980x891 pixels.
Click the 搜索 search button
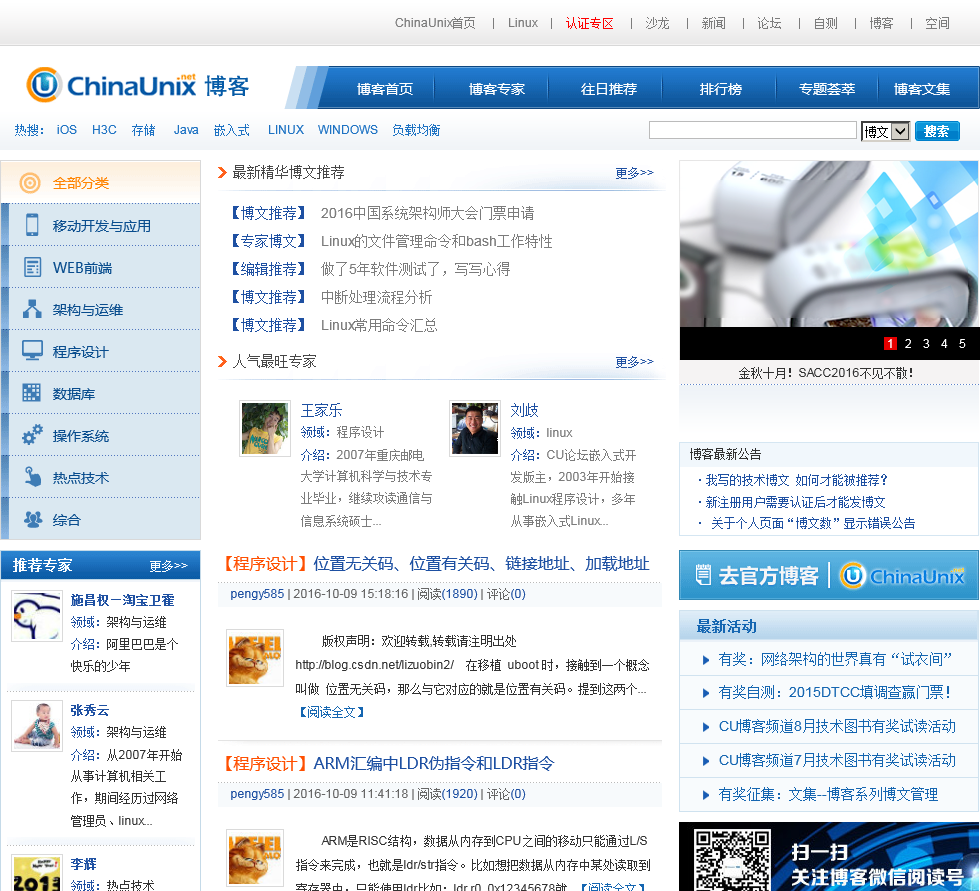[x=937, y=131]
